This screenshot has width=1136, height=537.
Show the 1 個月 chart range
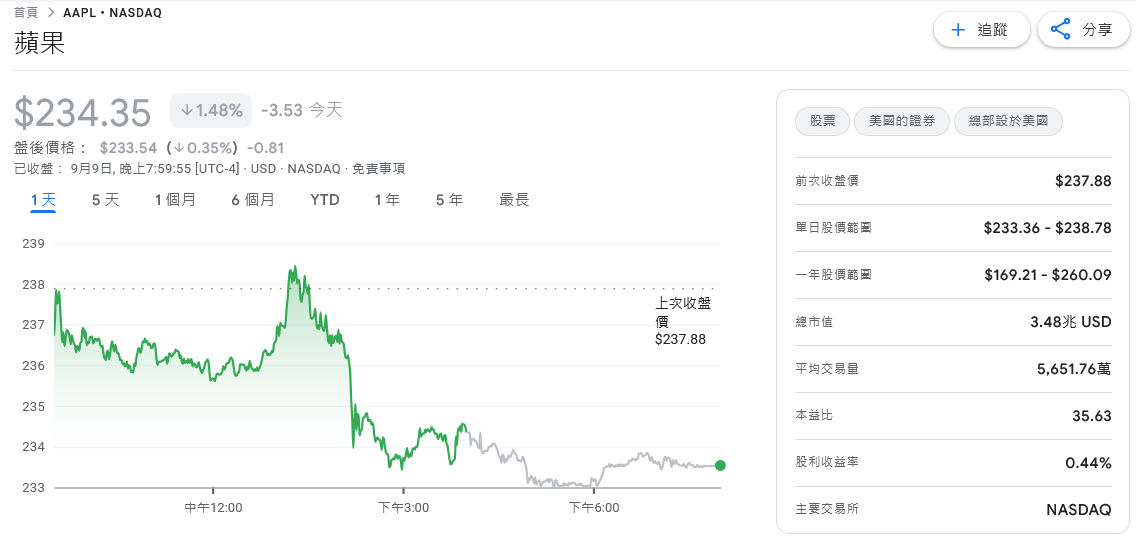pos(175,200)
